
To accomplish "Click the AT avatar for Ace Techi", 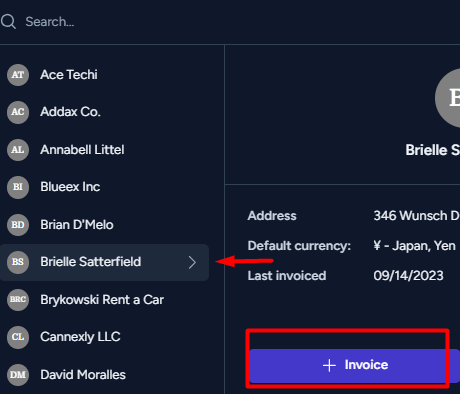I will (18, 75).
